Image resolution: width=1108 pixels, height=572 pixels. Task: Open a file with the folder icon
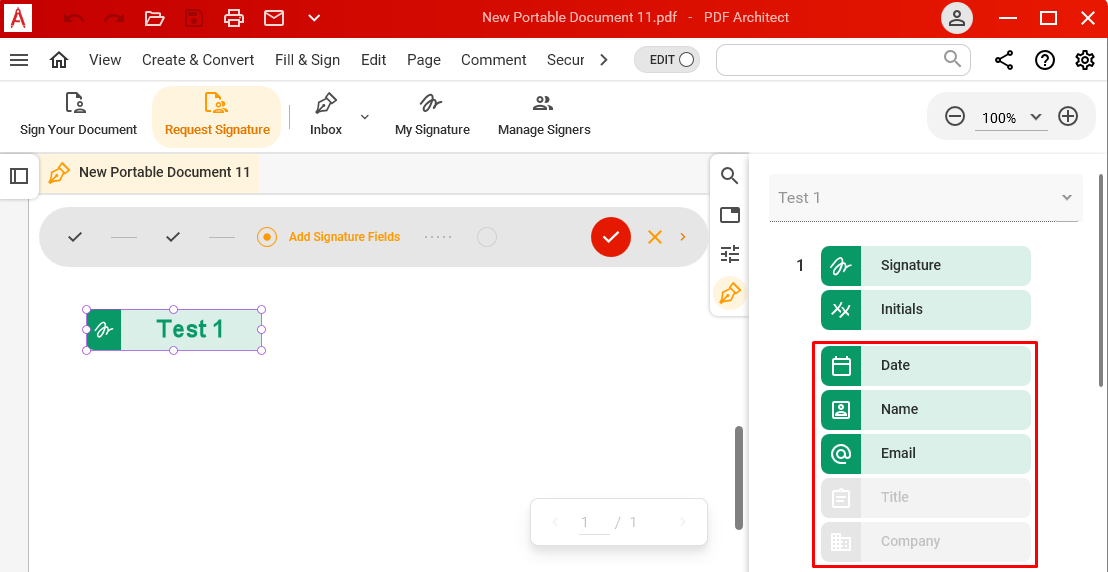click(x=154, y=18)
